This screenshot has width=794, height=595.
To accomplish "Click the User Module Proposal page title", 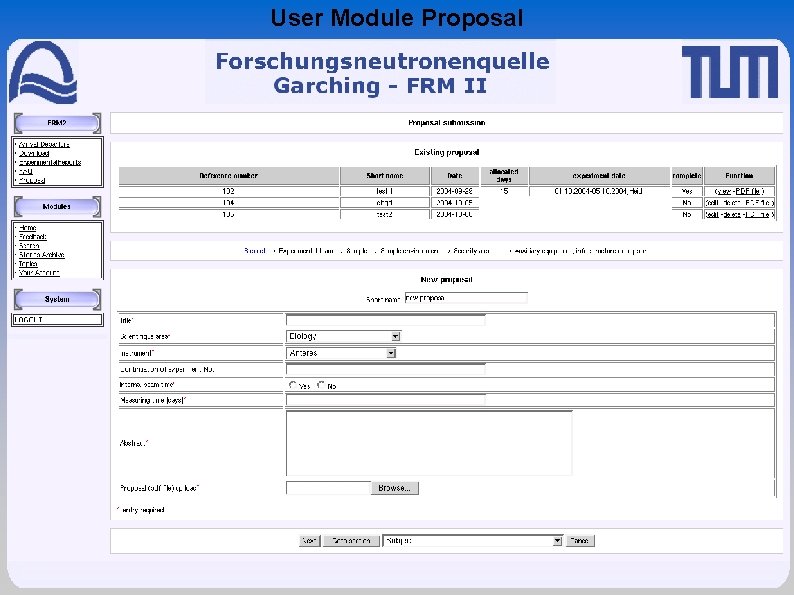I will pos(396,18).
